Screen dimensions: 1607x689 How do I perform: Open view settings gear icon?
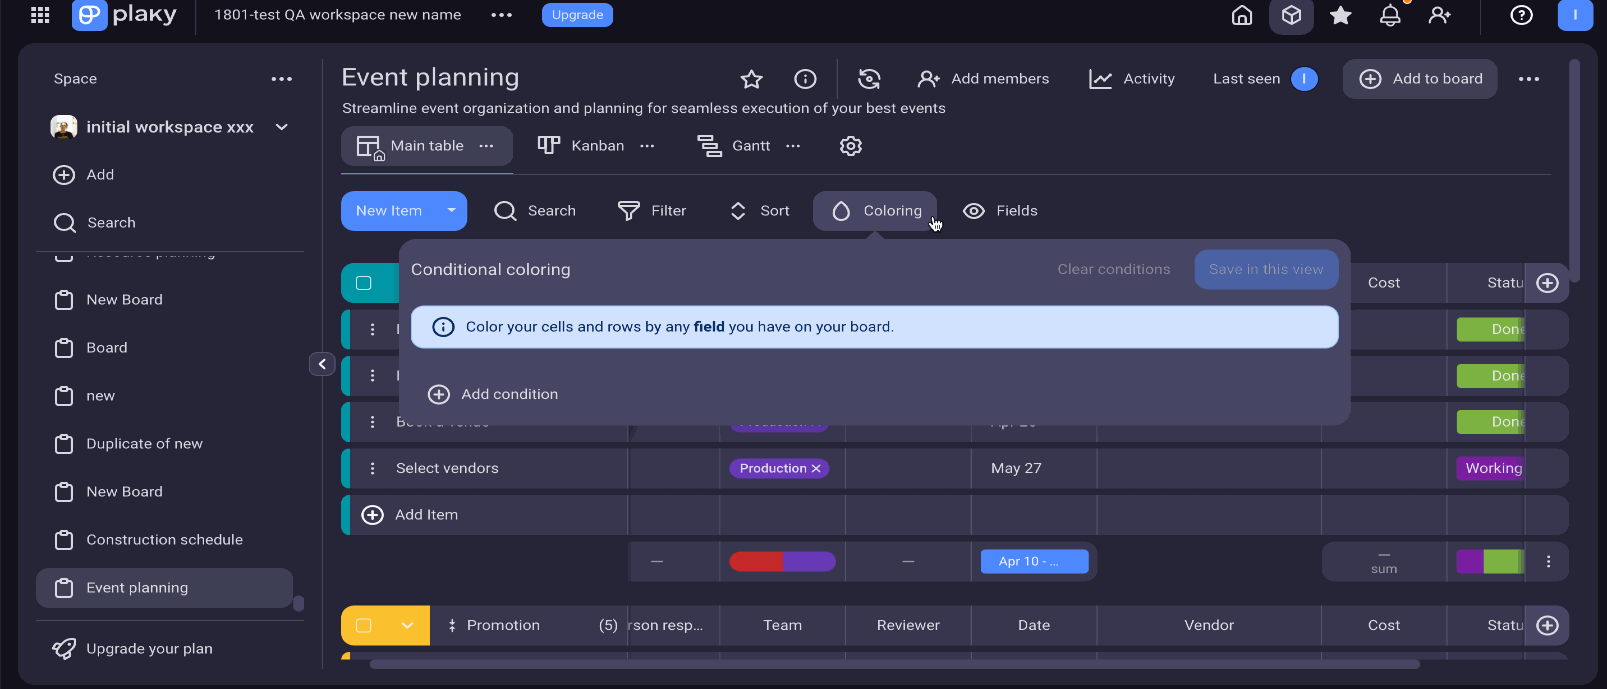tap(851, 146)
